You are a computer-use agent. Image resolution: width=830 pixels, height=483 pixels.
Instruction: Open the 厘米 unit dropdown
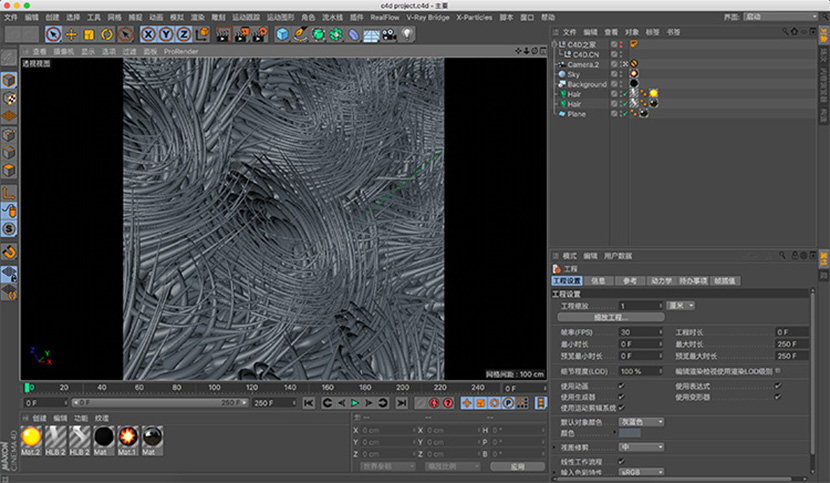(682, 305)
